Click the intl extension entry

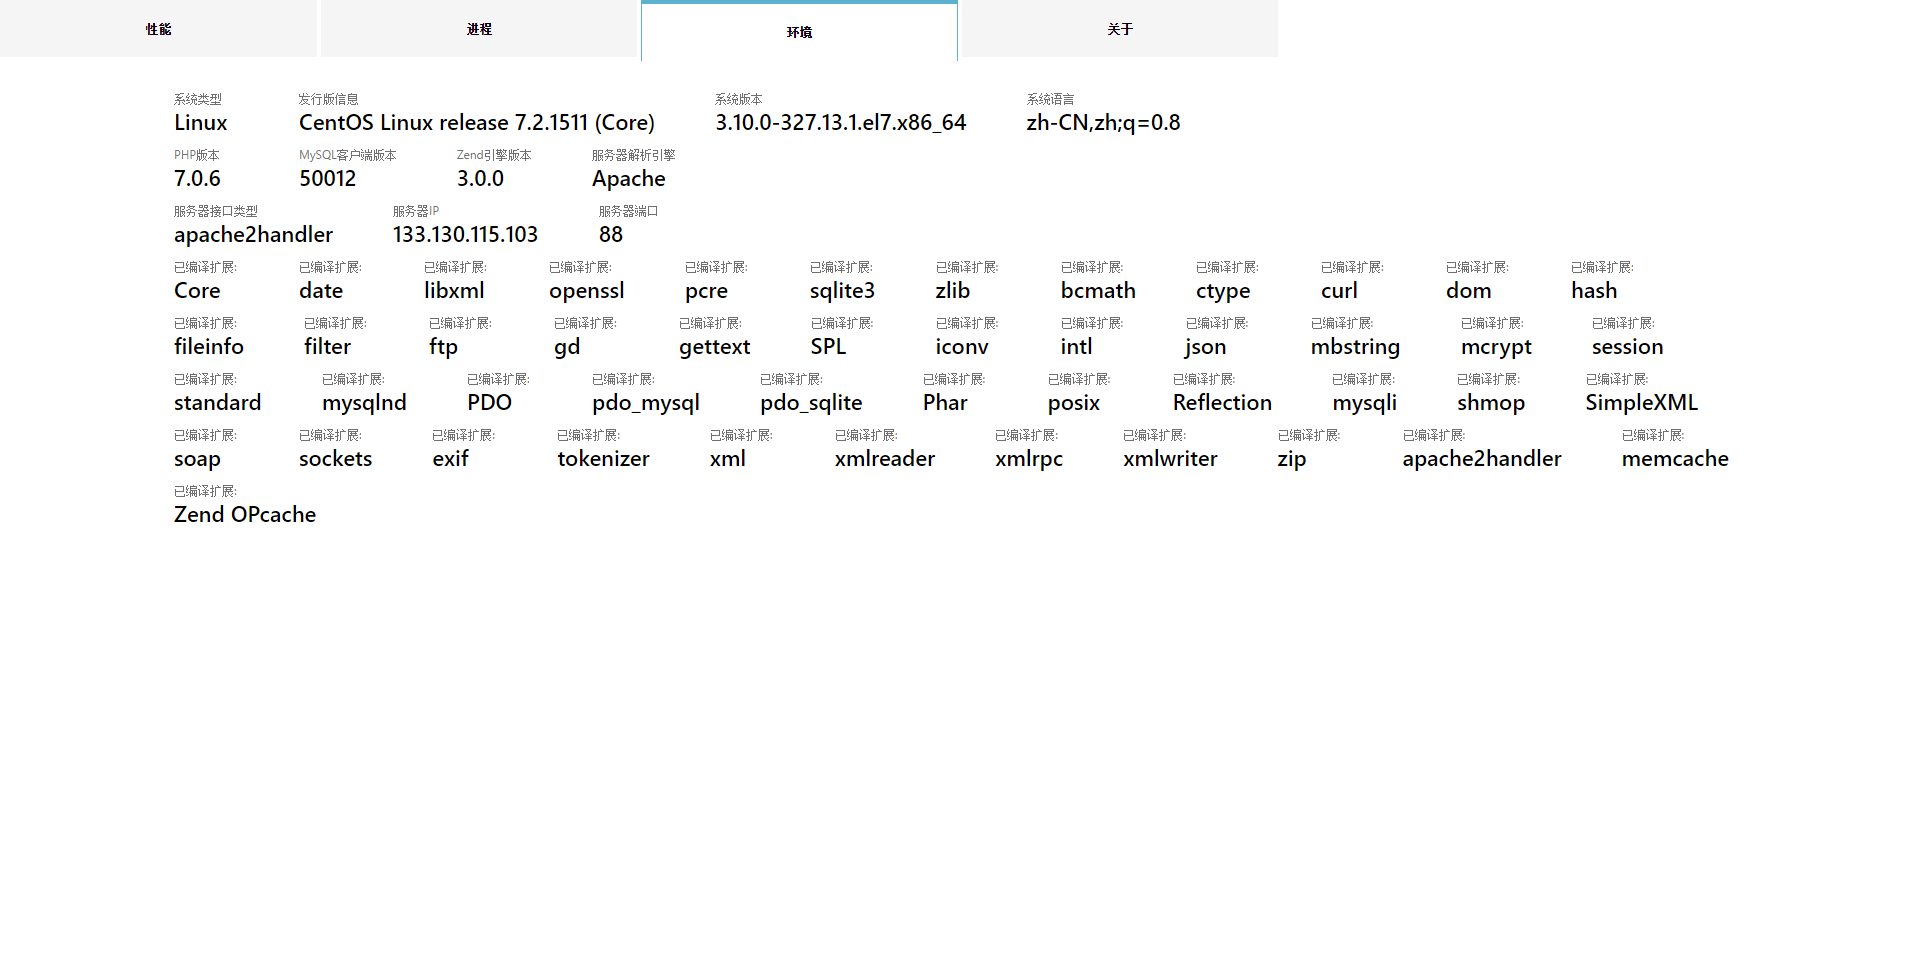click(x=1076, y=347)
